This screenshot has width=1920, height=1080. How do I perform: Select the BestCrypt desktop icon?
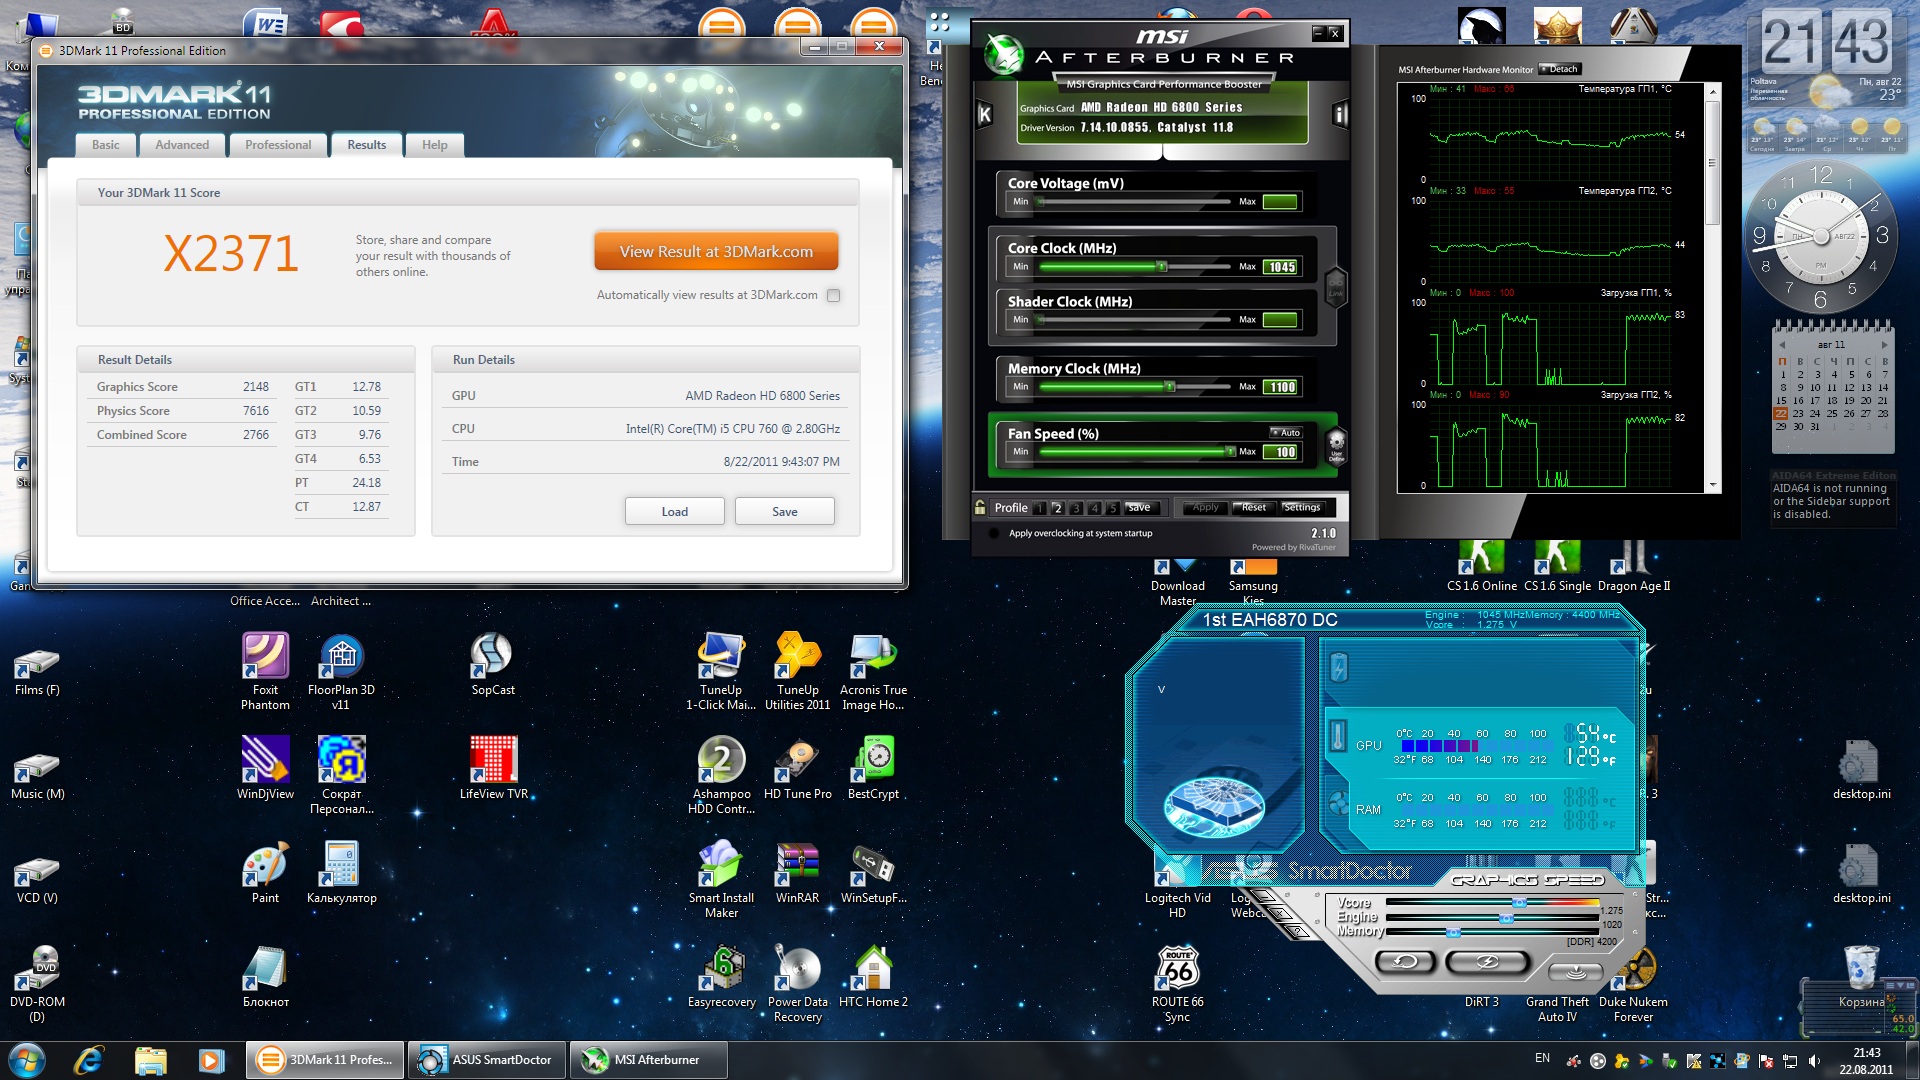tap(873, 768)
